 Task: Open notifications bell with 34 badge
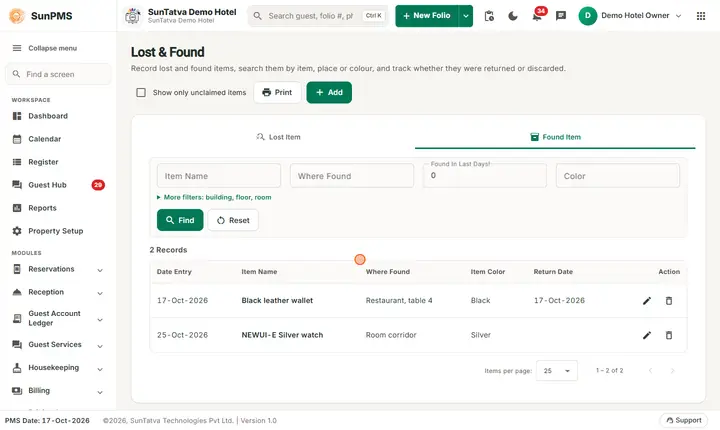point(537,15)
